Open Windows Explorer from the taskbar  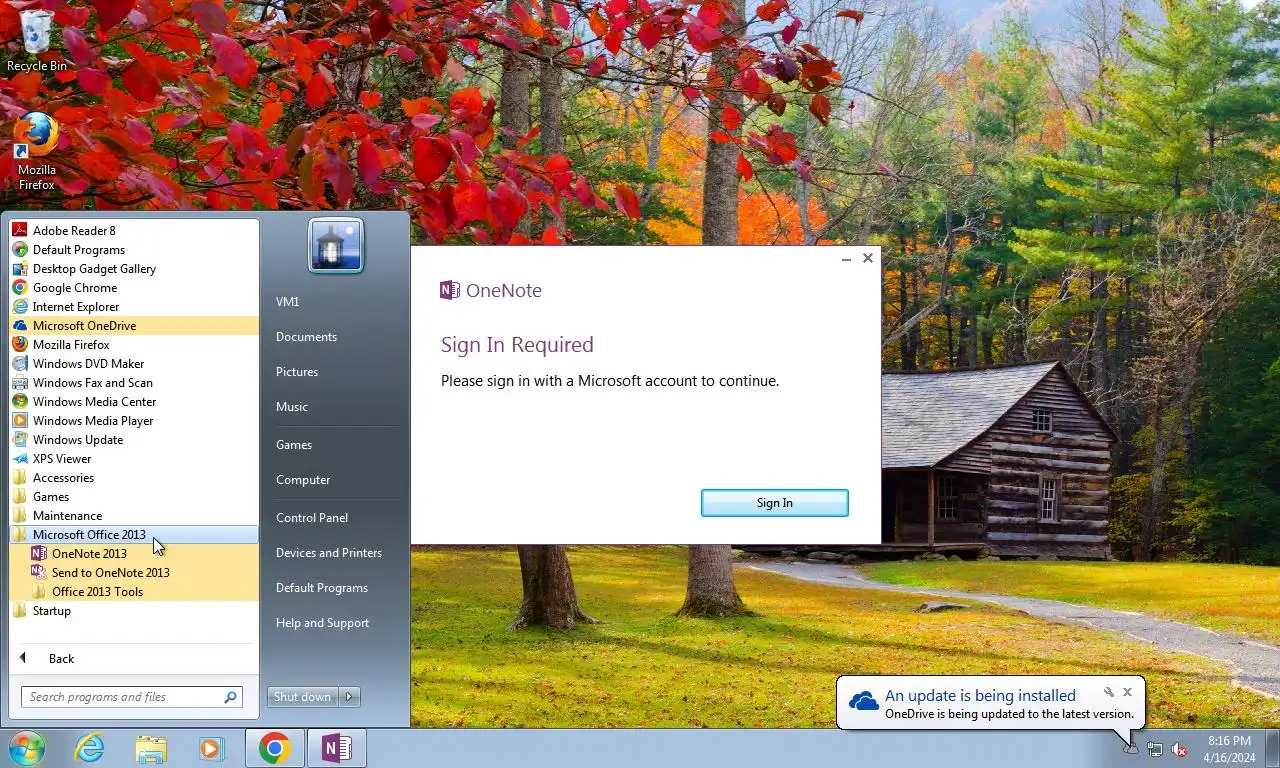(x=151, y=748)
